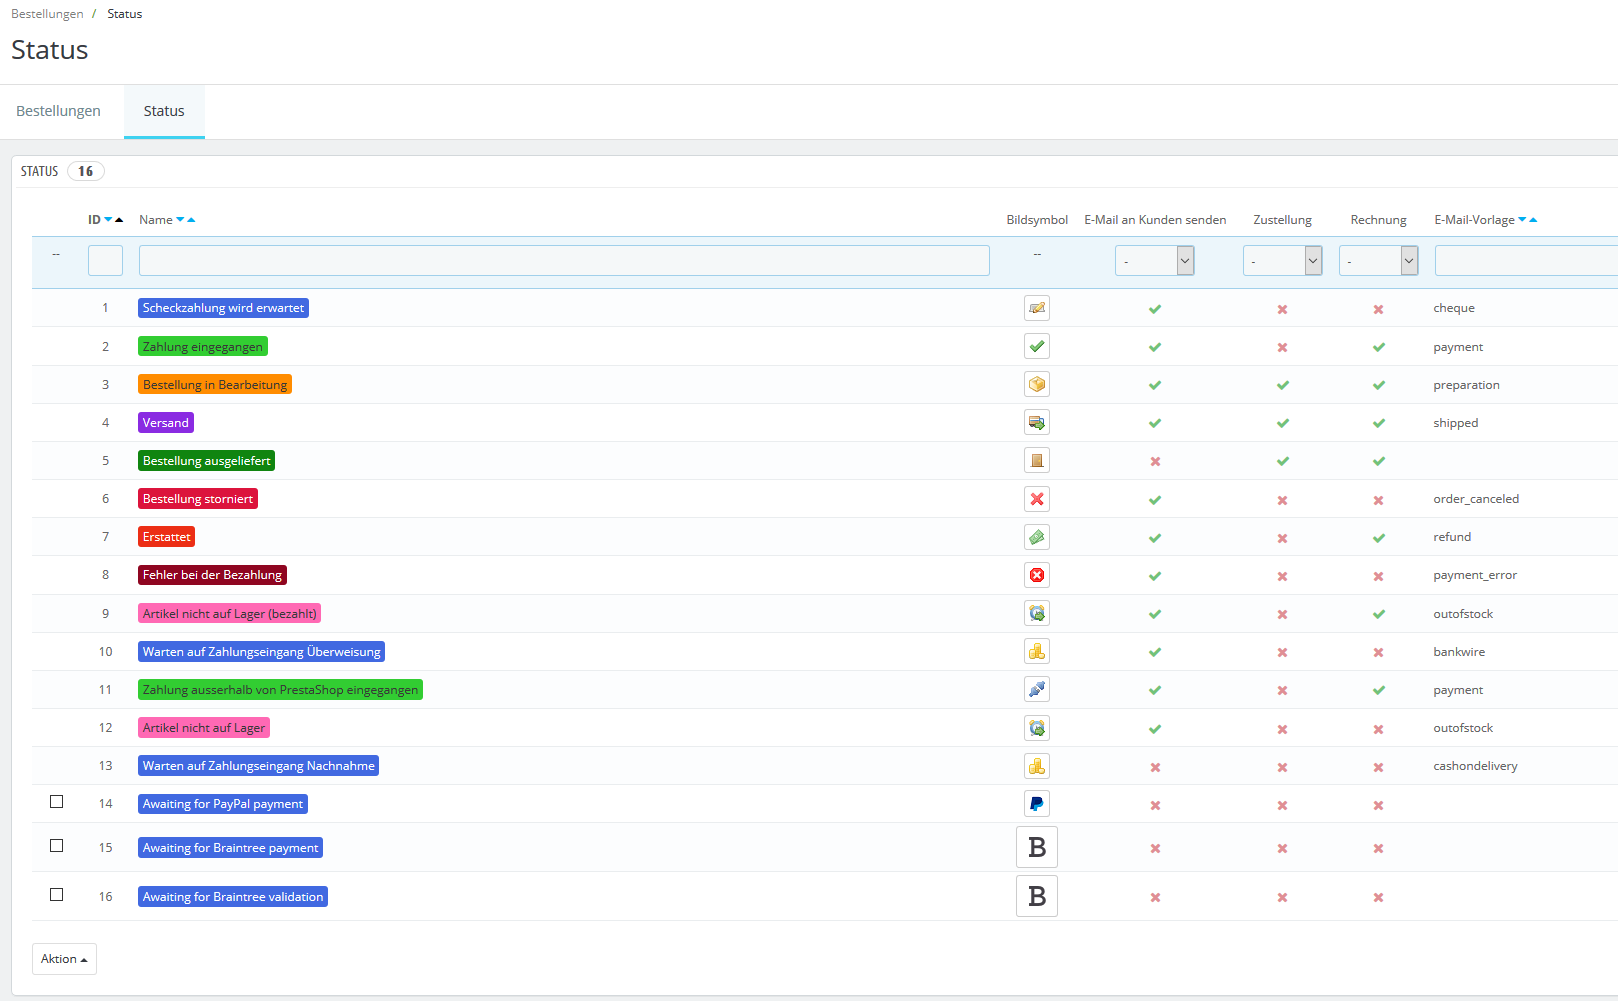
Task: Open Zahlung eingegangen status label
Action: [x=203, y=347]
